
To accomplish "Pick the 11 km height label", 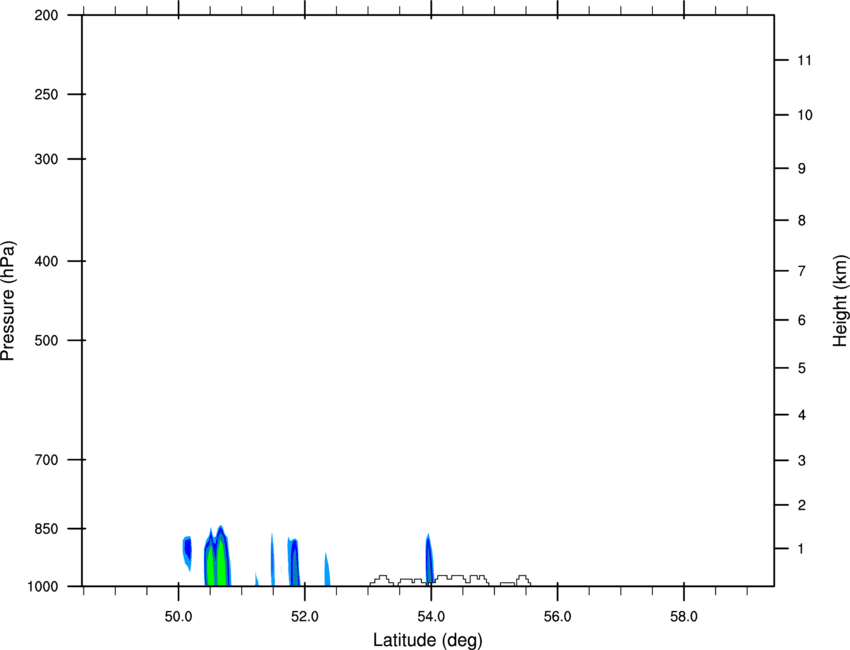I will coord(804,60).
